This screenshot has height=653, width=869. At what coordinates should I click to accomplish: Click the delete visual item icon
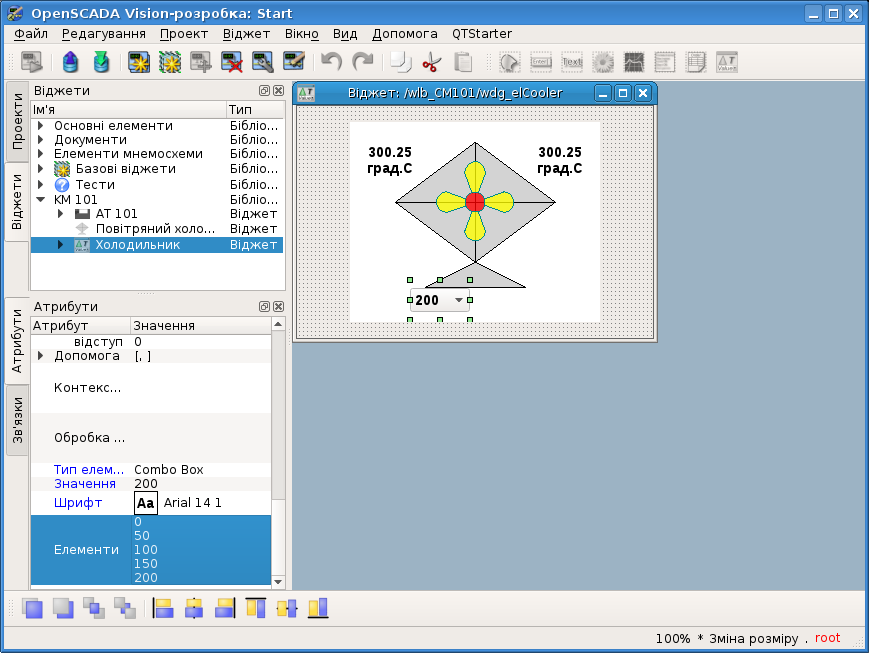click(233, 62)
